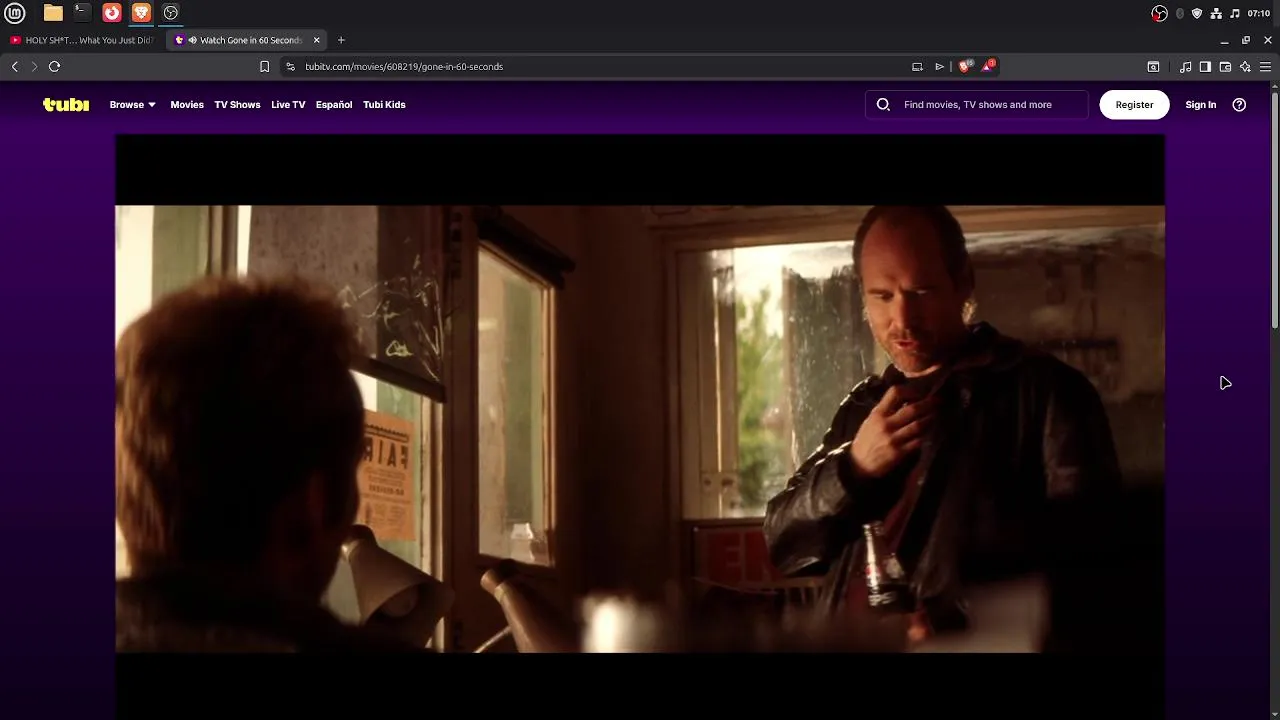Open Brave Shields lion icon
Image resolution: width=1280 pixels, height=720 pixels.
tap(965, 66)
